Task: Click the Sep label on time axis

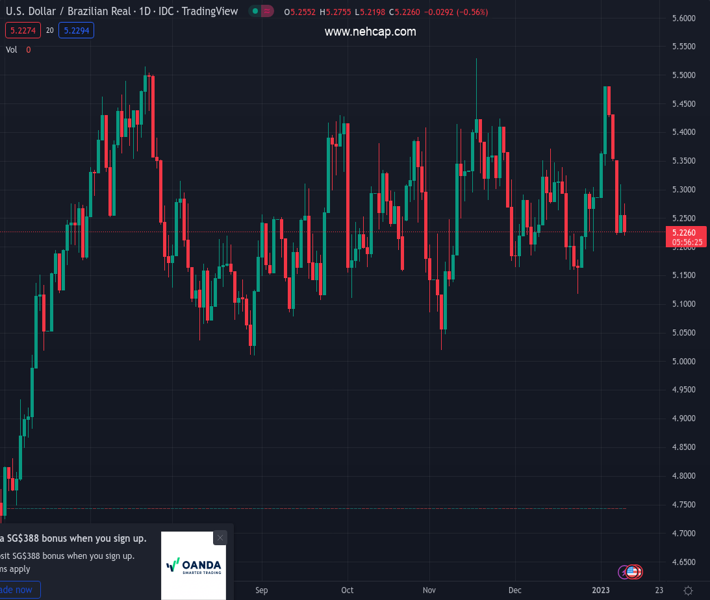Action: point(261,591)
